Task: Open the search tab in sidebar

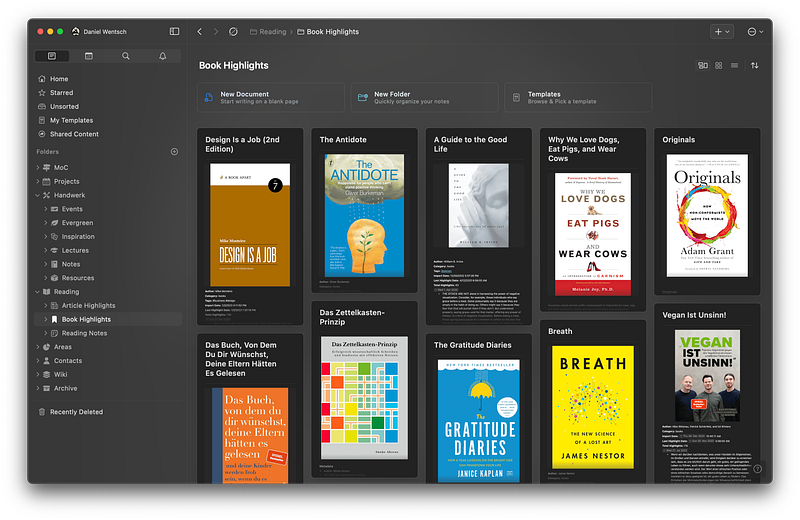Action: [x=126, y=56]
